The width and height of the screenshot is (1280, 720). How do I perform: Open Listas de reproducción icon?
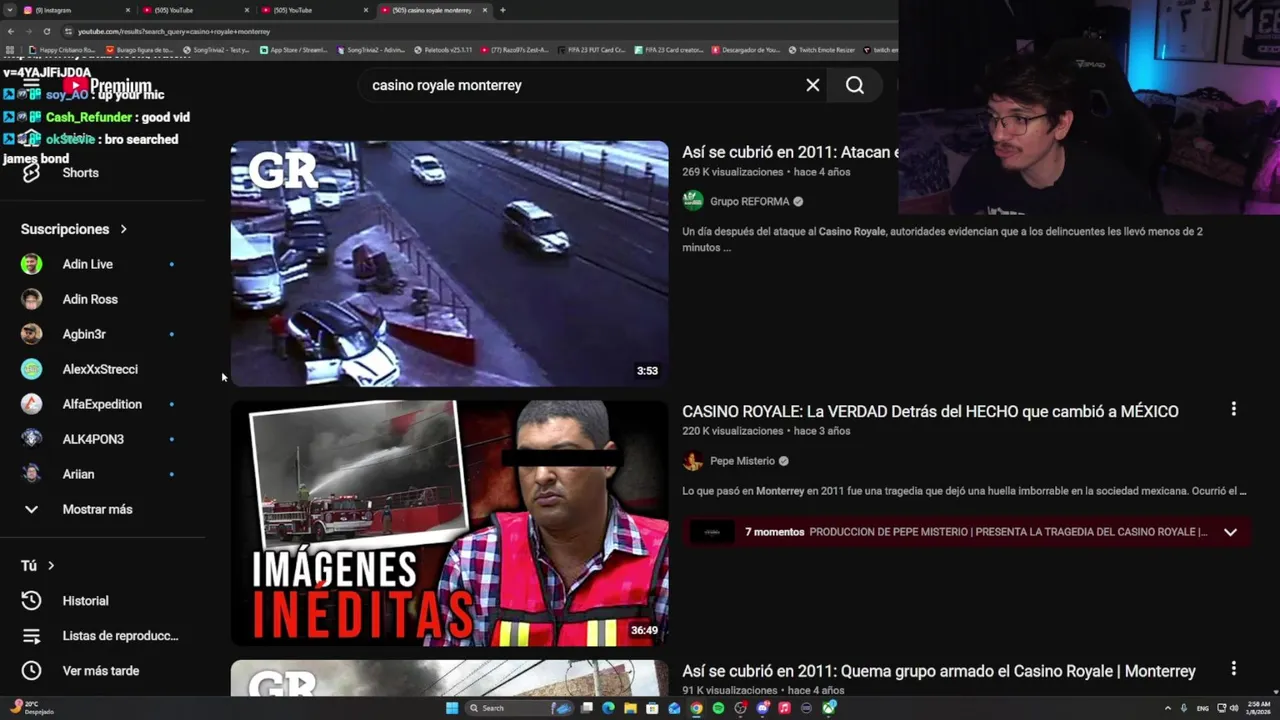(31, 636)
